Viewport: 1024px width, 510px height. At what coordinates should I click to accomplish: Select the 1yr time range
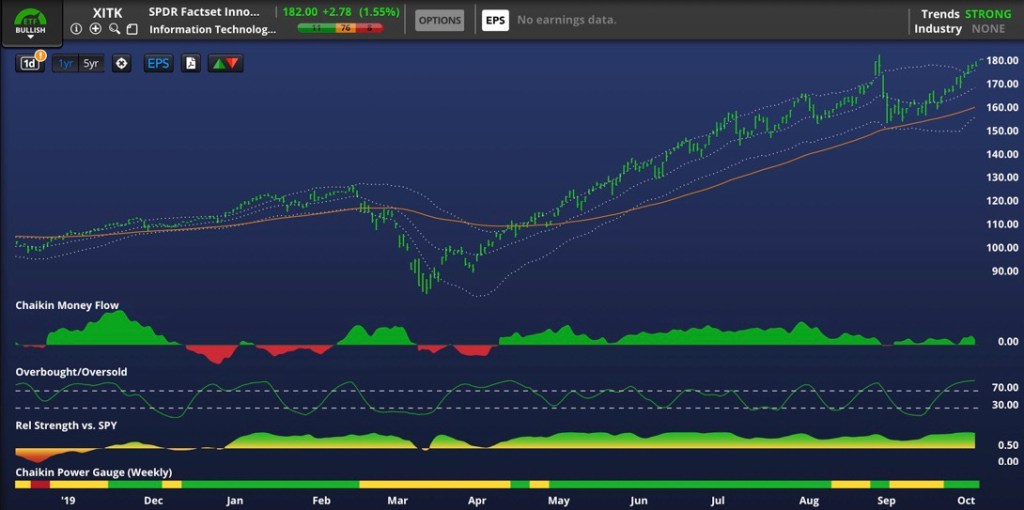(x=66, y=63)
